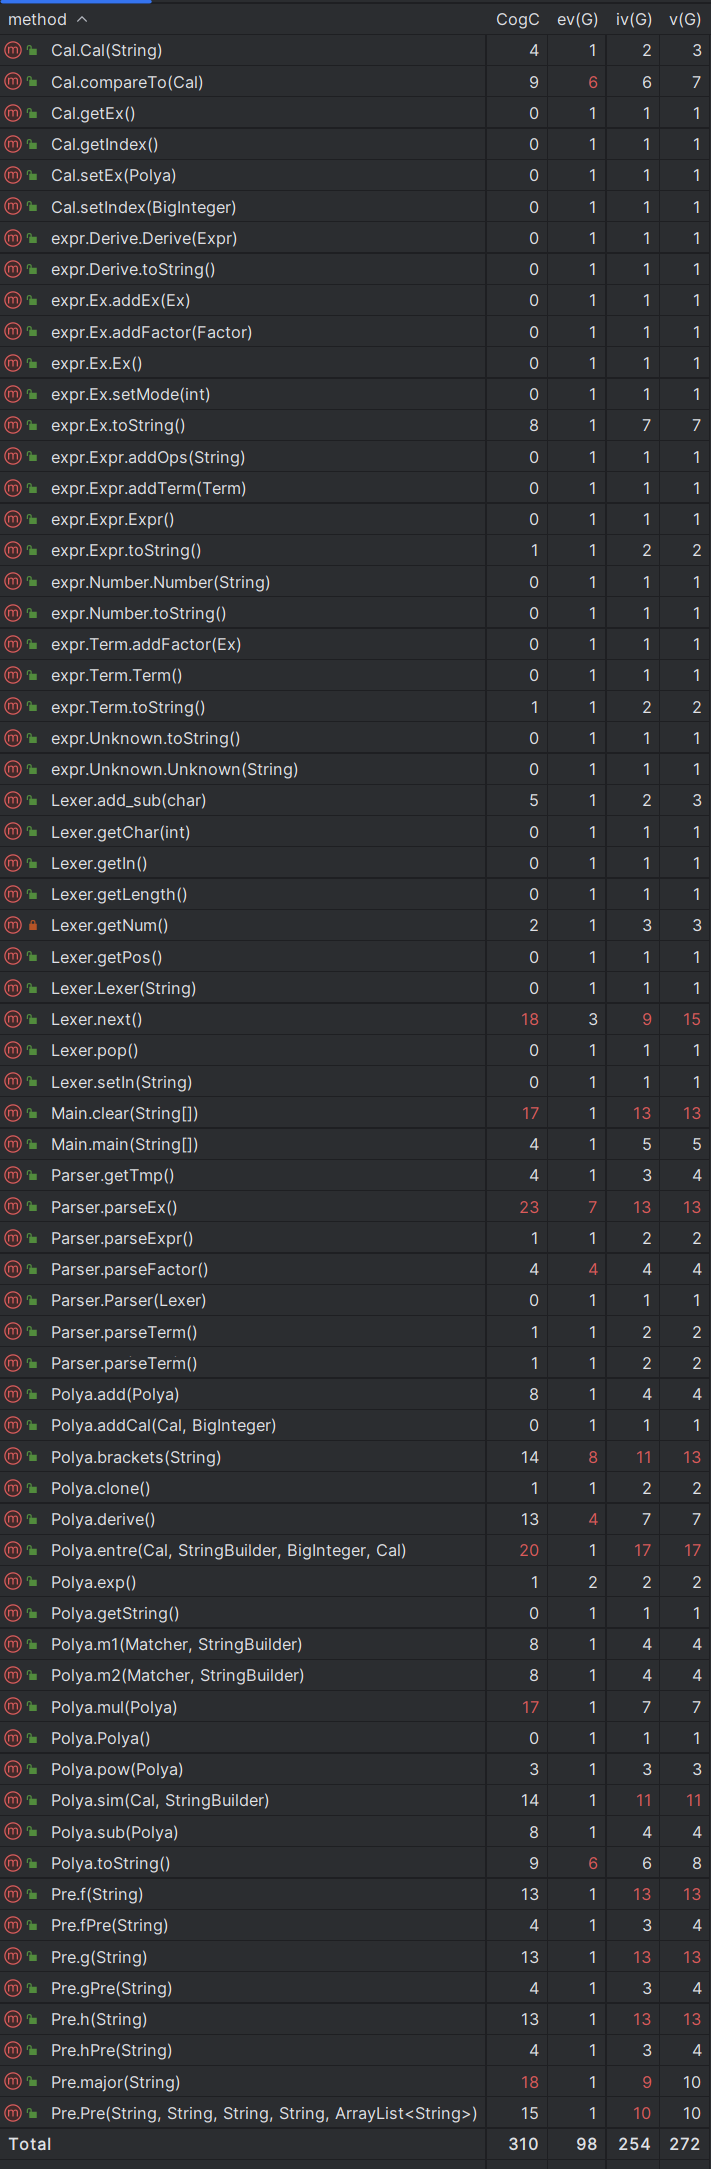
Task: Click the method icon for Cal.Cal(String)
Action: [13, 50]
